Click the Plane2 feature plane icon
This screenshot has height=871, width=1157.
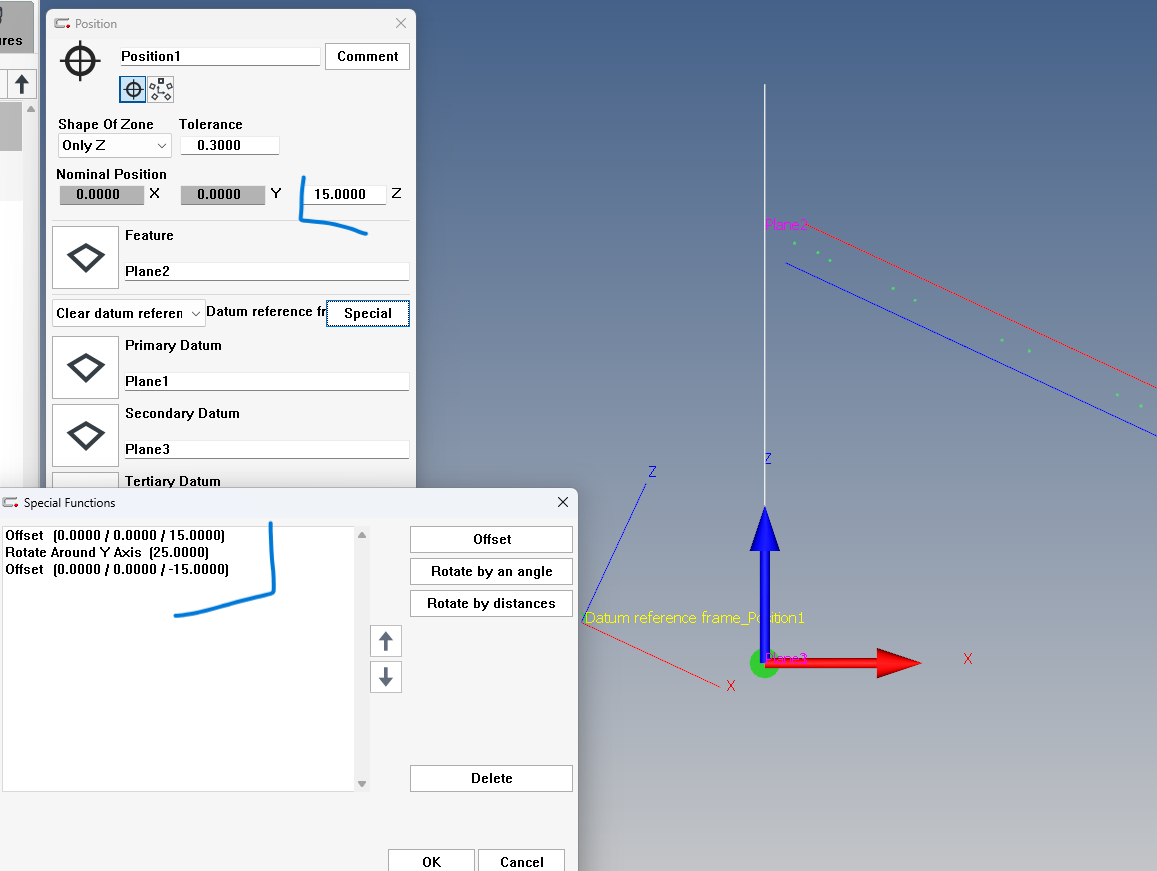click(85, 258)
